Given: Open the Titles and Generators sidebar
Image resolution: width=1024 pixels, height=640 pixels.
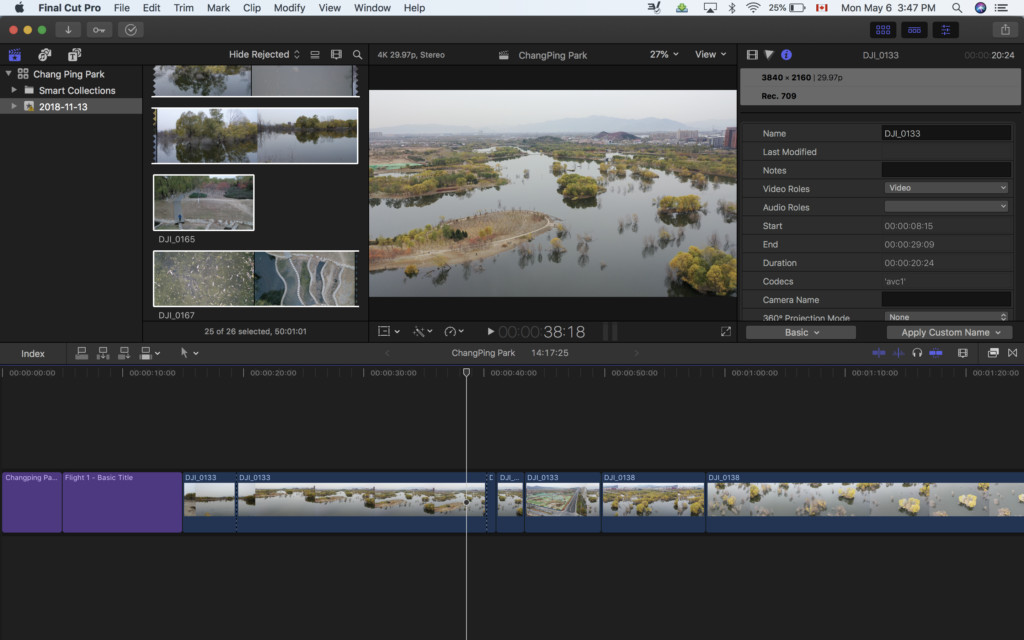Looking at the screenshot, I should 75,55.
